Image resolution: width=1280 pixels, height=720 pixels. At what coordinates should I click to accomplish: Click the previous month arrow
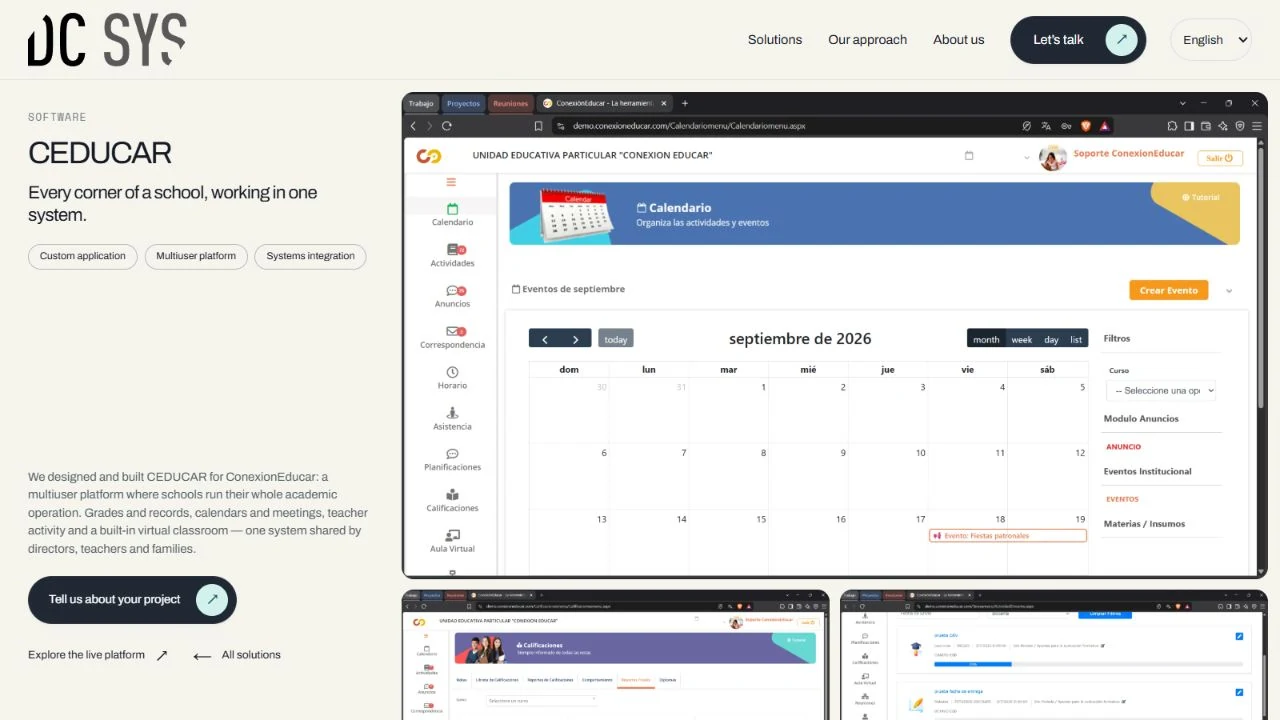(544, 339)
